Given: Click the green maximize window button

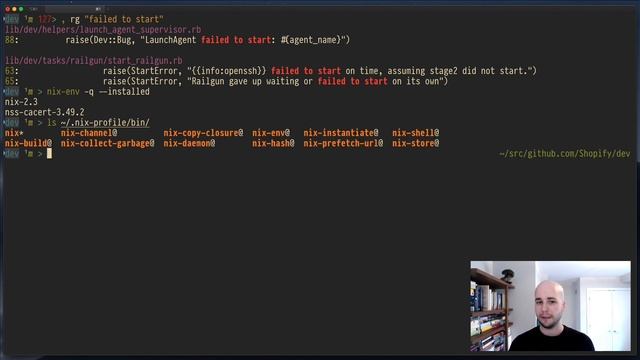Looking at the screenshot, I should [21, 9].
